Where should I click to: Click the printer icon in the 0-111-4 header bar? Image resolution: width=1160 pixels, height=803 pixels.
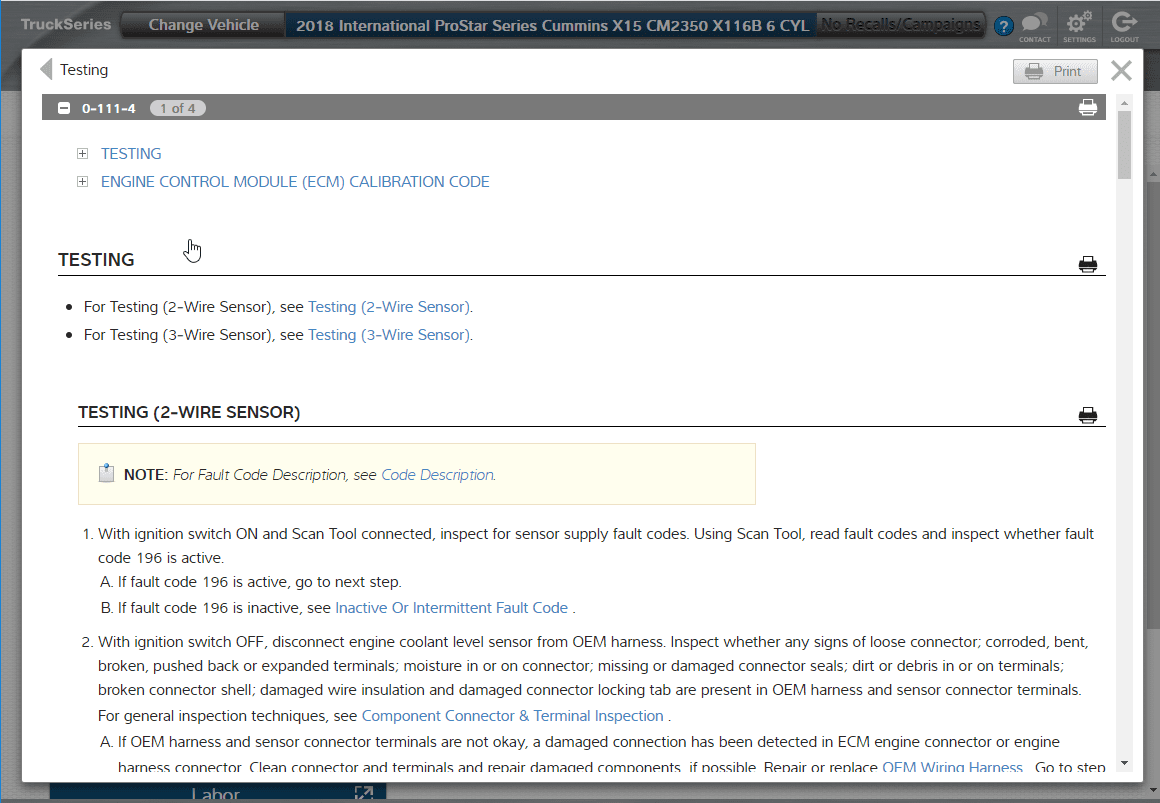click(x=1088, y=108)
